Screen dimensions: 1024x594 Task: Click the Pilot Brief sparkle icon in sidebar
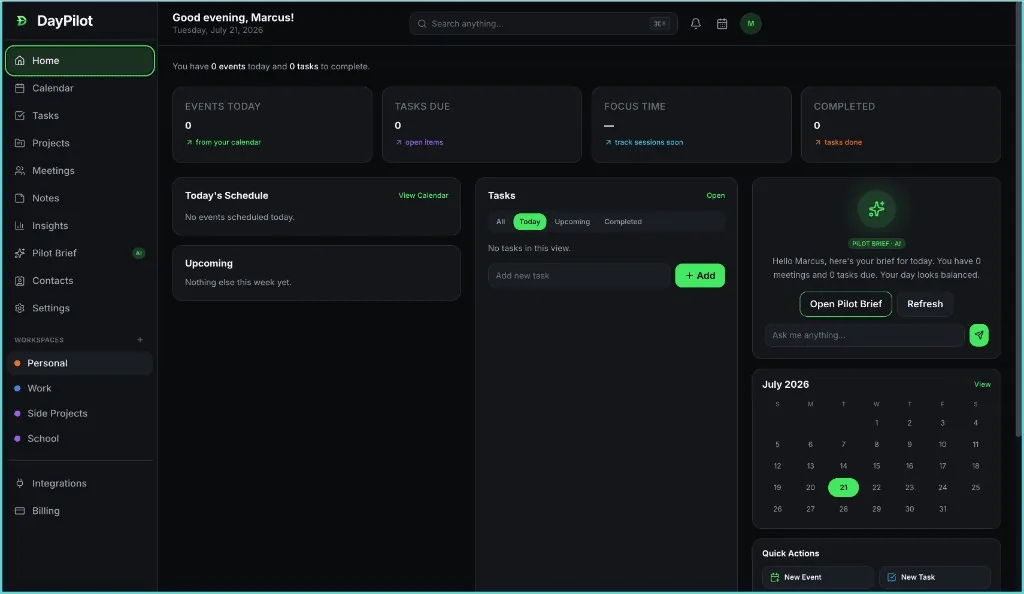pyautogui.click(x=20, y=253)
